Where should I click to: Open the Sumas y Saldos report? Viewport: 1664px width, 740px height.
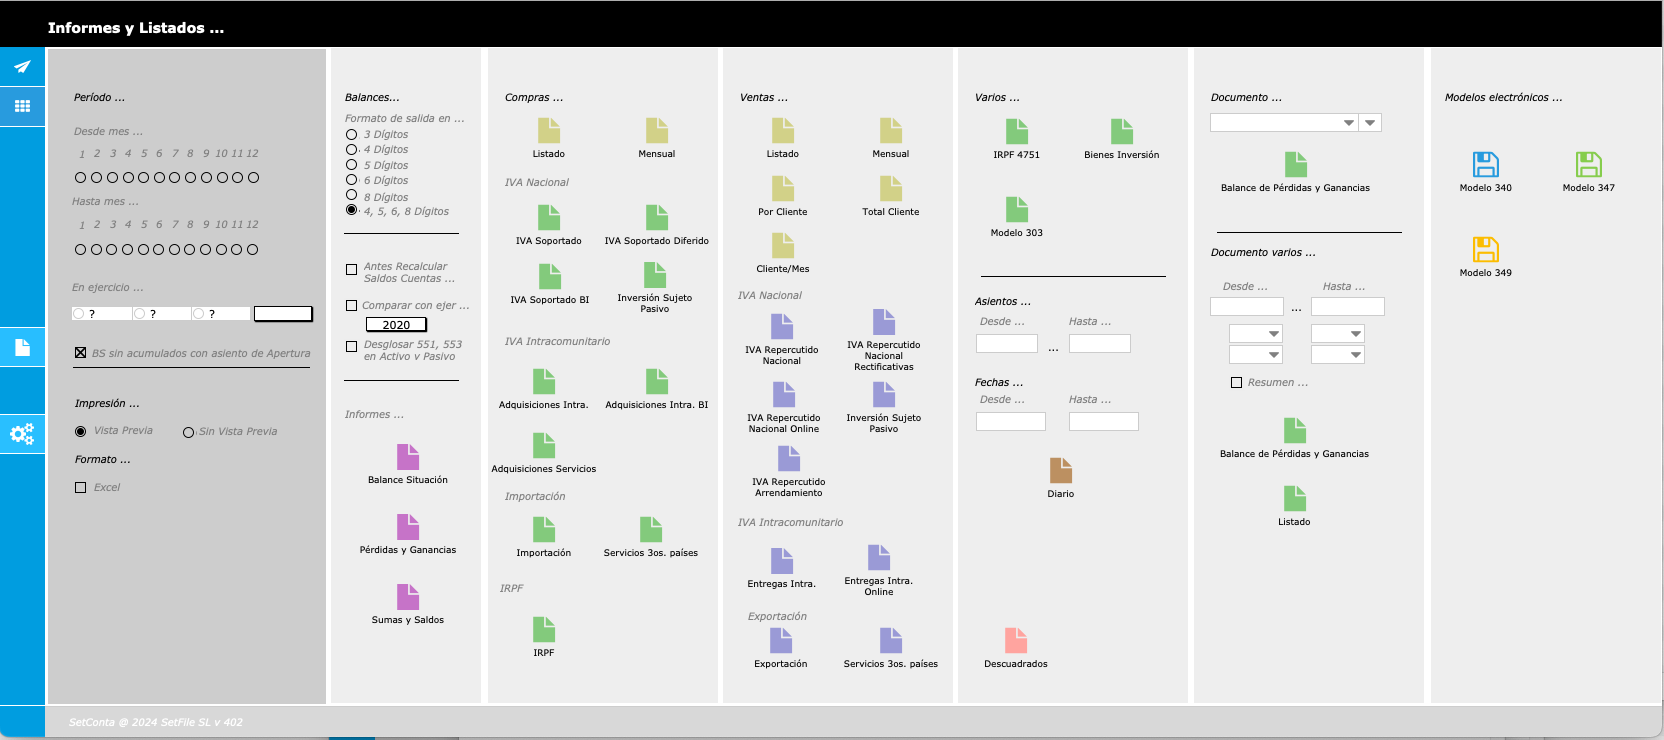tap(408, 597)
